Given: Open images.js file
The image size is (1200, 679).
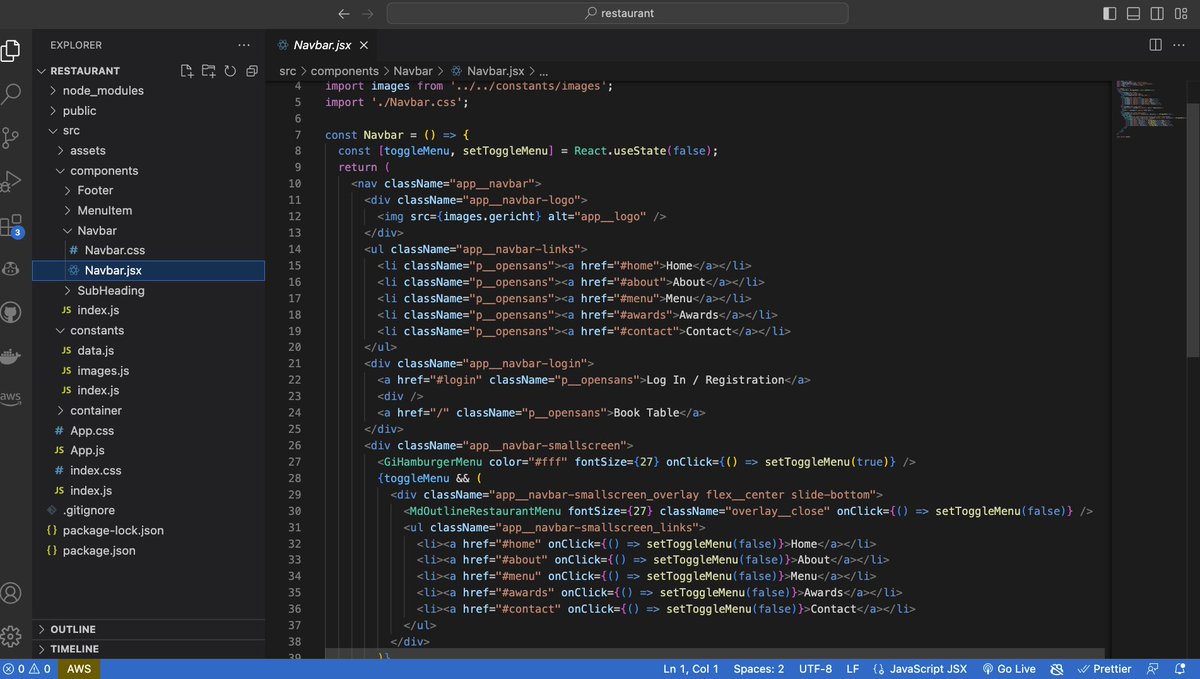Looking at the screenshot, I should (148, 371).
